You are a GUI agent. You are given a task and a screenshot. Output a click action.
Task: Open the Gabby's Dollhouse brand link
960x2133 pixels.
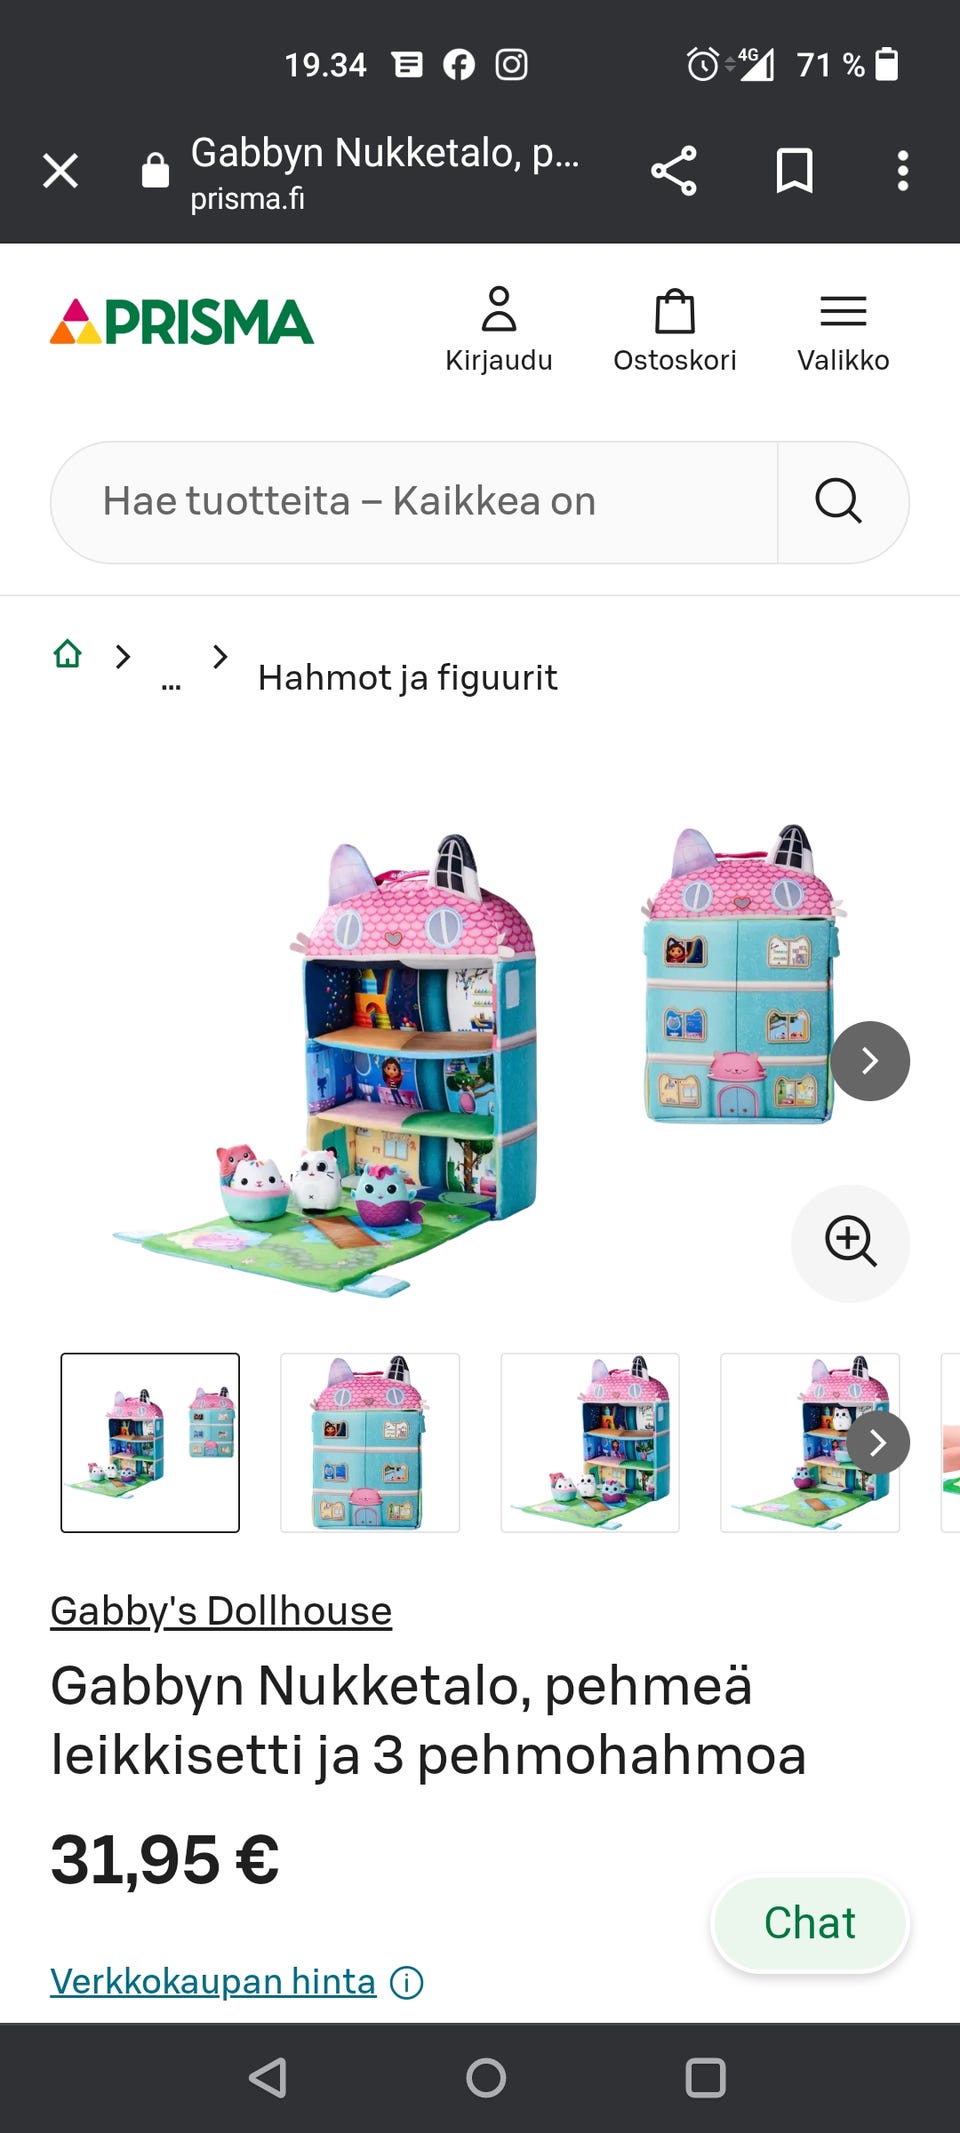tap(221, 1611)
